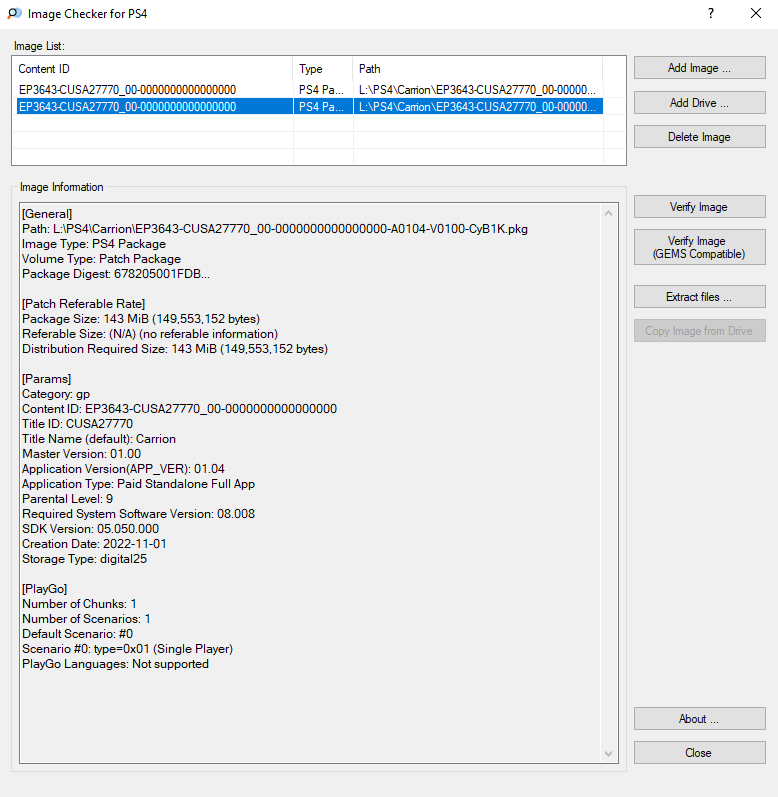778x797 pixels.
Task: Click Verify Image button
Action: (x=699, y=207)
